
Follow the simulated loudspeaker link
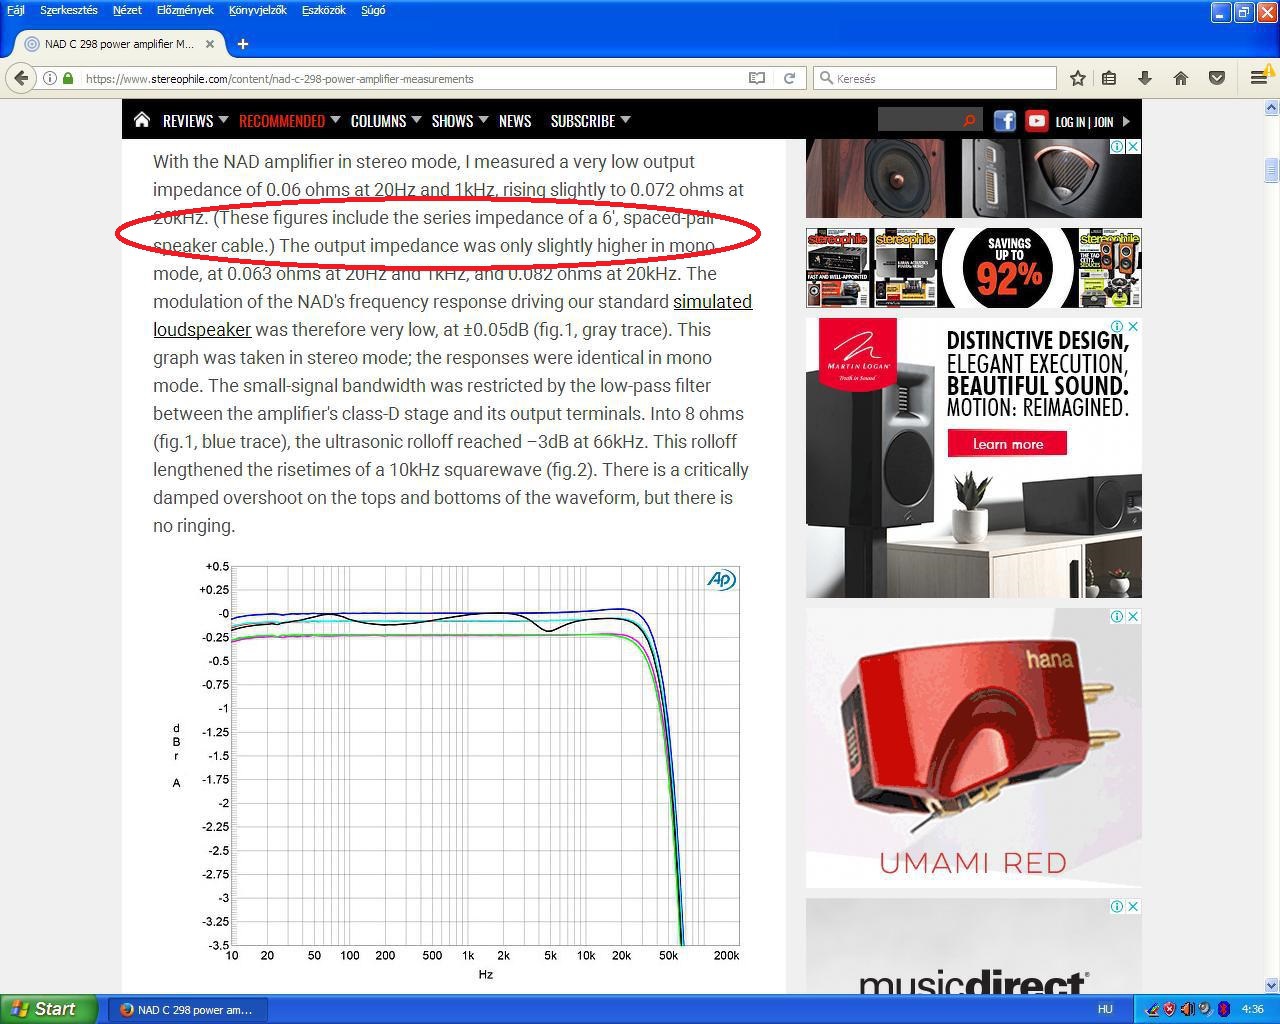point(452,315)
